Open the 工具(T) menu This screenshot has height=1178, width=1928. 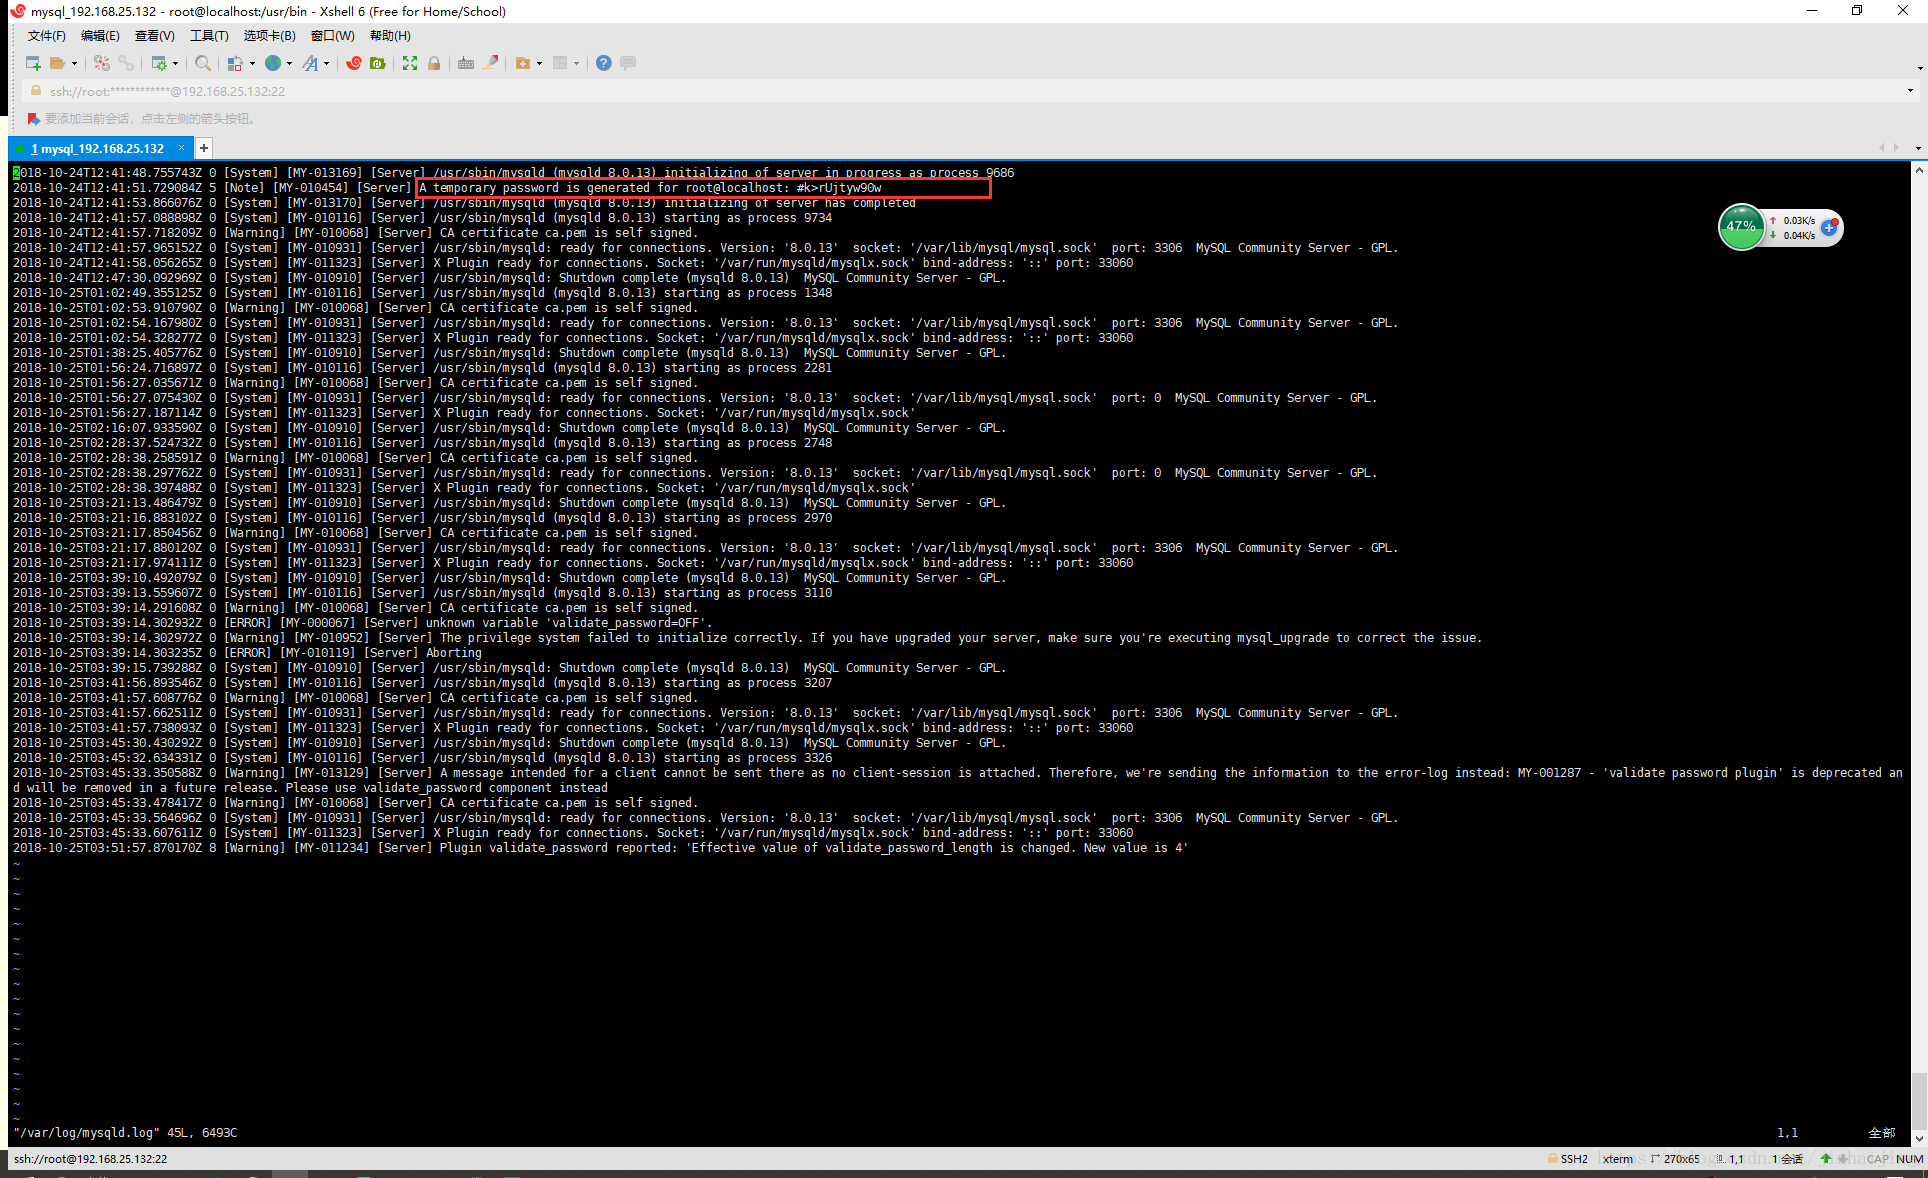click(x=209, y=36)
